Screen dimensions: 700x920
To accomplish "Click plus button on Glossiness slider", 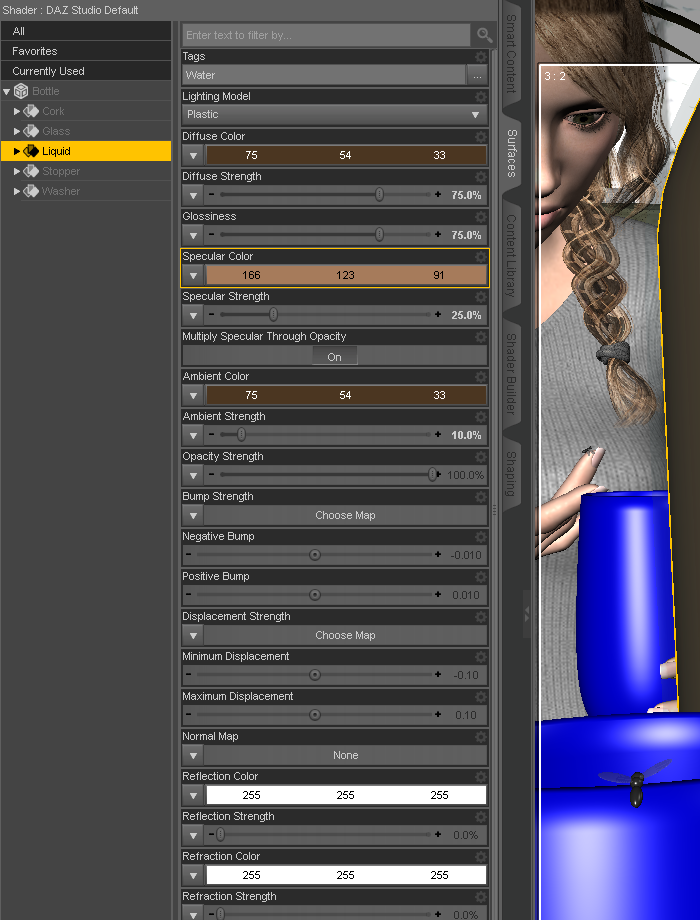I will pos(438,235).
